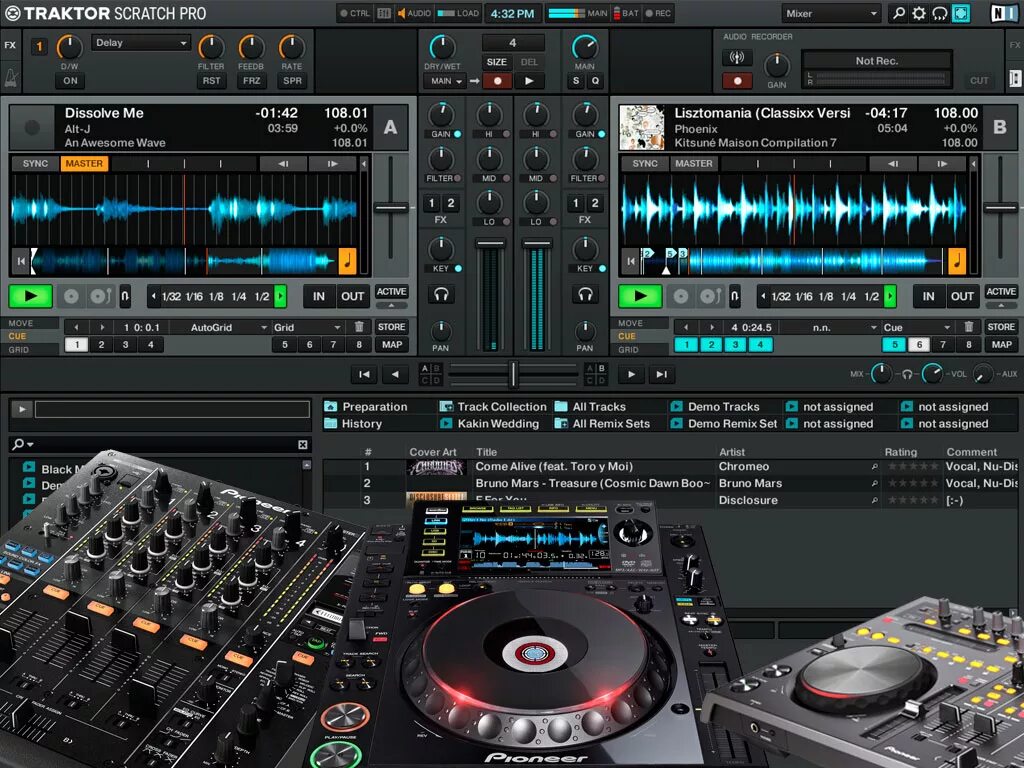Open Track Collection favorite

pos(493,406)
